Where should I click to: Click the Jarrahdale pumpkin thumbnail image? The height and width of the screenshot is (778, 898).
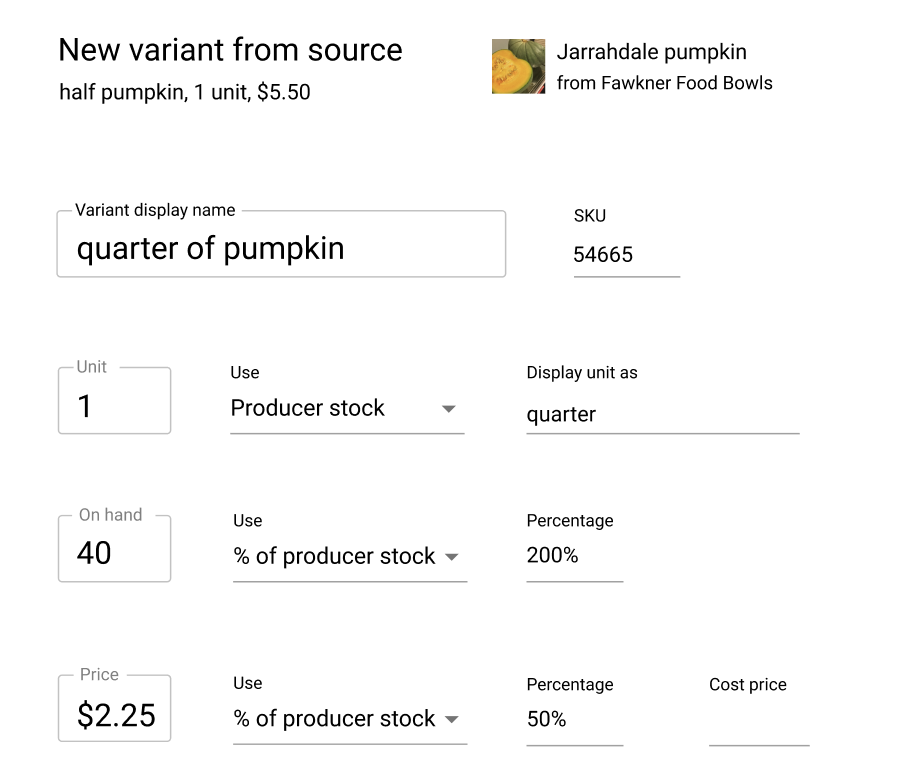(518, 67)
